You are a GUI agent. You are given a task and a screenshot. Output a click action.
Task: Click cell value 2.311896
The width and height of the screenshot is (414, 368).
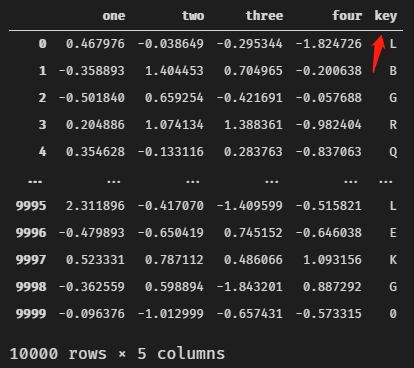click(95, 206)
